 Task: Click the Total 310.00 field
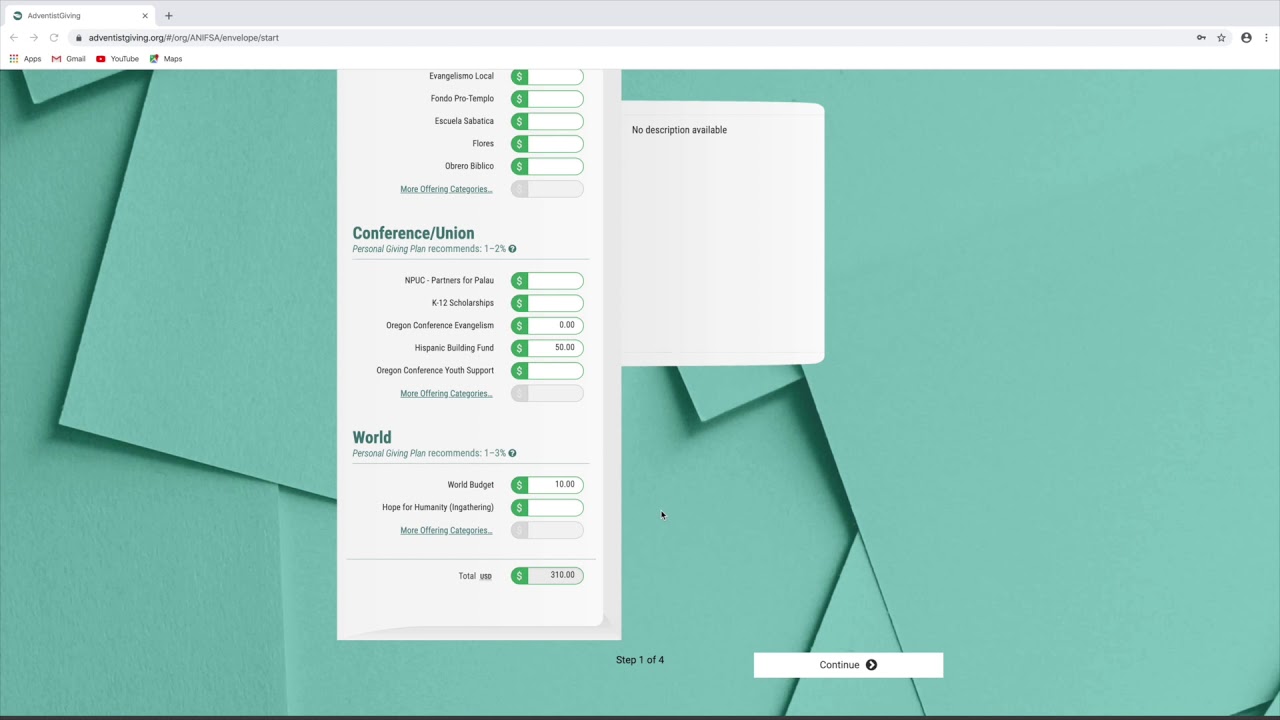(x=547, y=575)
